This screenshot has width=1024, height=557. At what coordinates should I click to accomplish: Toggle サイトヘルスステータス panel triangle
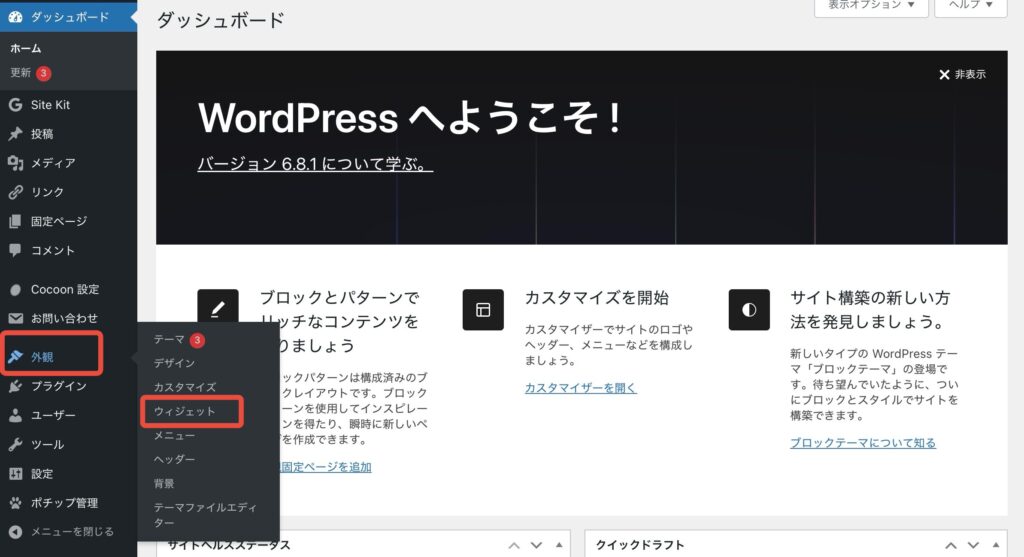click(559, 545)
